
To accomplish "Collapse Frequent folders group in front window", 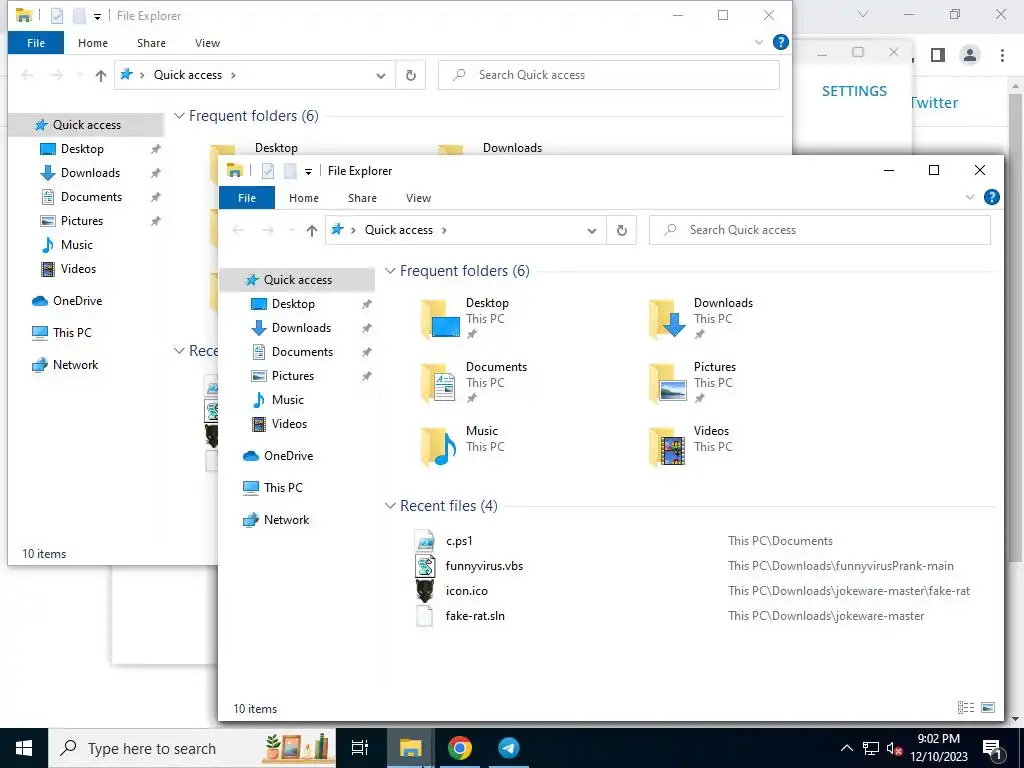I will pos(391,270).
